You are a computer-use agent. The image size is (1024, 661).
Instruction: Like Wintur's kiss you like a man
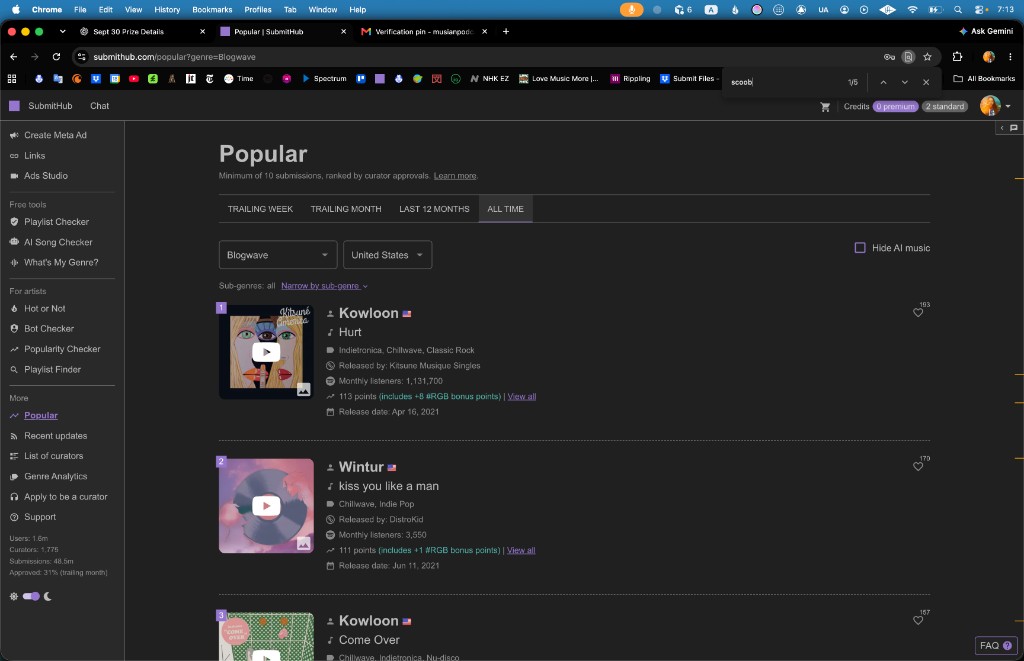click(918, 466)
